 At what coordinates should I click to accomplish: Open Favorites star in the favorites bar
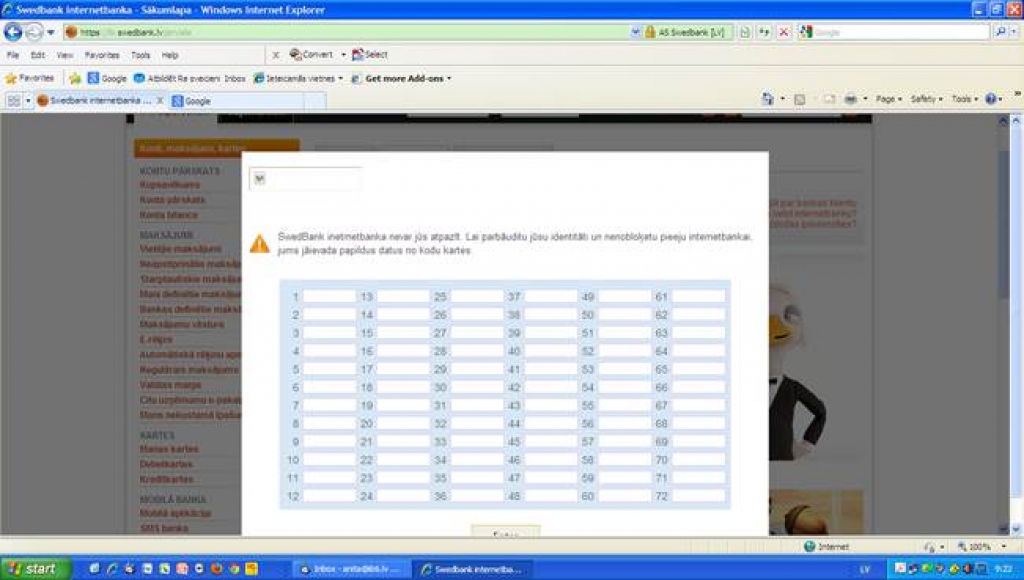point(30,78)
